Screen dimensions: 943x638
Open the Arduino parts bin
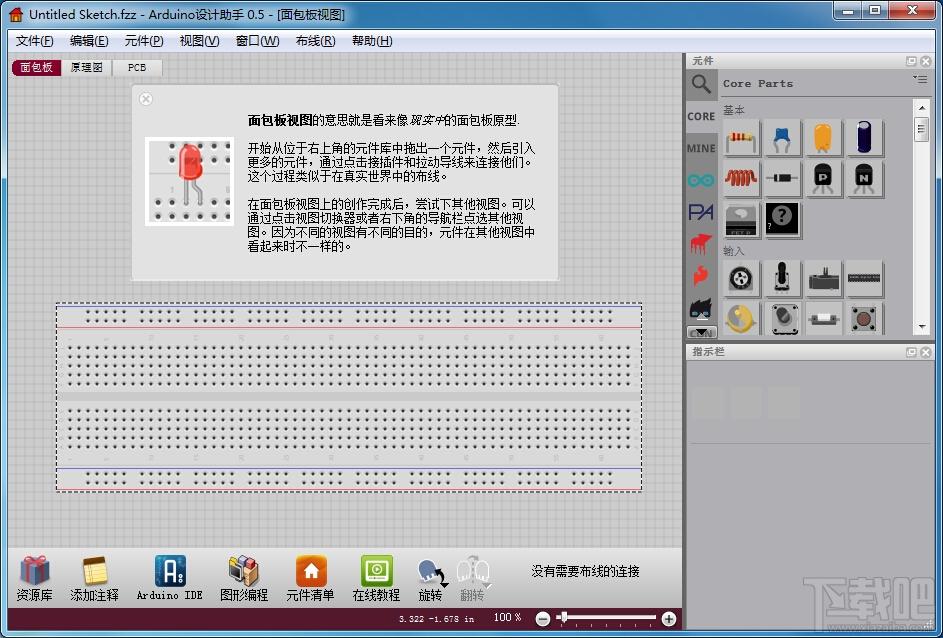(x=701, y=180)
